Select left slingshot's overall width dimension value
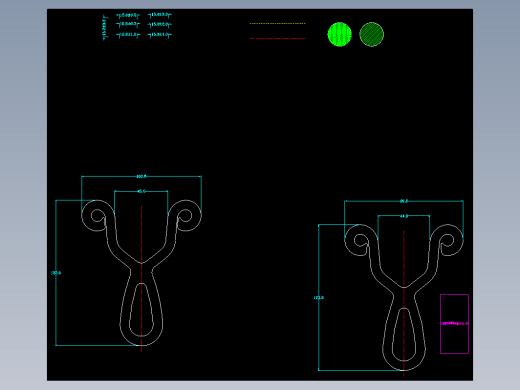This screenshot has height=390, width=520. [141, 176]
